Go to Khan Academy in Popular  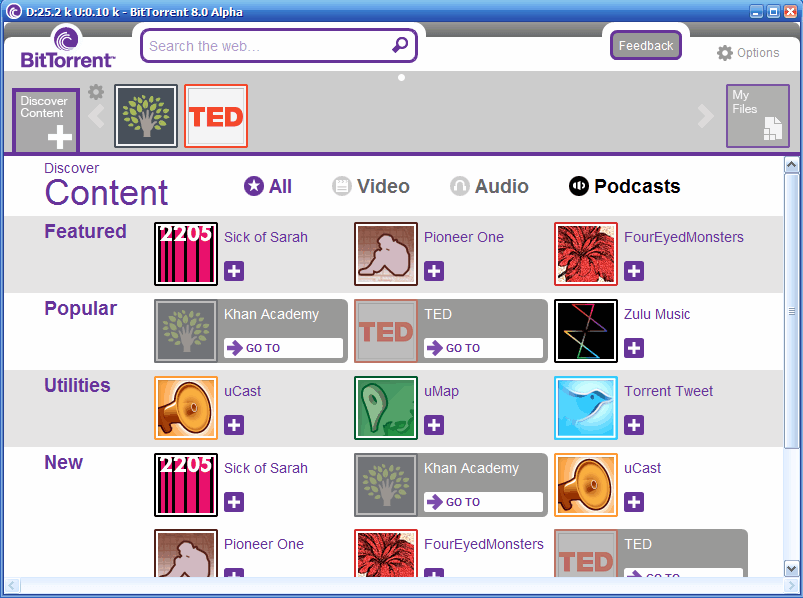tap(283, 348)
